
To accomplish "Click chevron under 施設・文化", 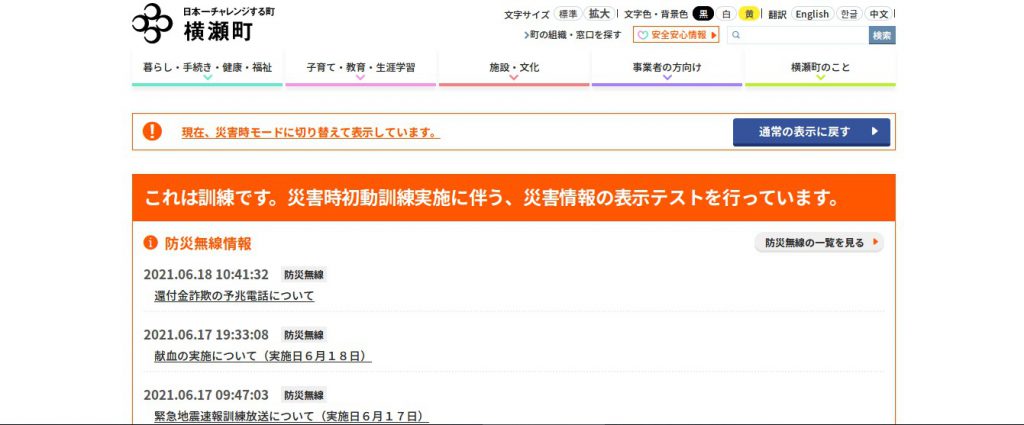I will tap(514, 77).
